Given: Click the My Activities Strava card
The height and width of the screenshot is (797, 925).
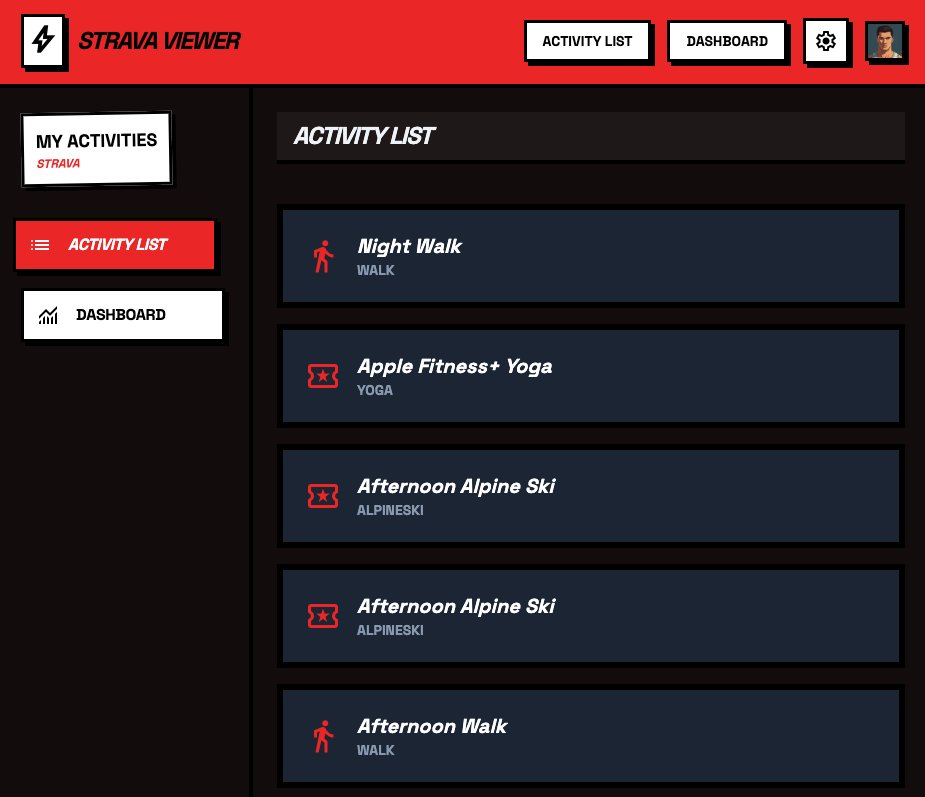Looking at the screenshot, I should [97, 149].
